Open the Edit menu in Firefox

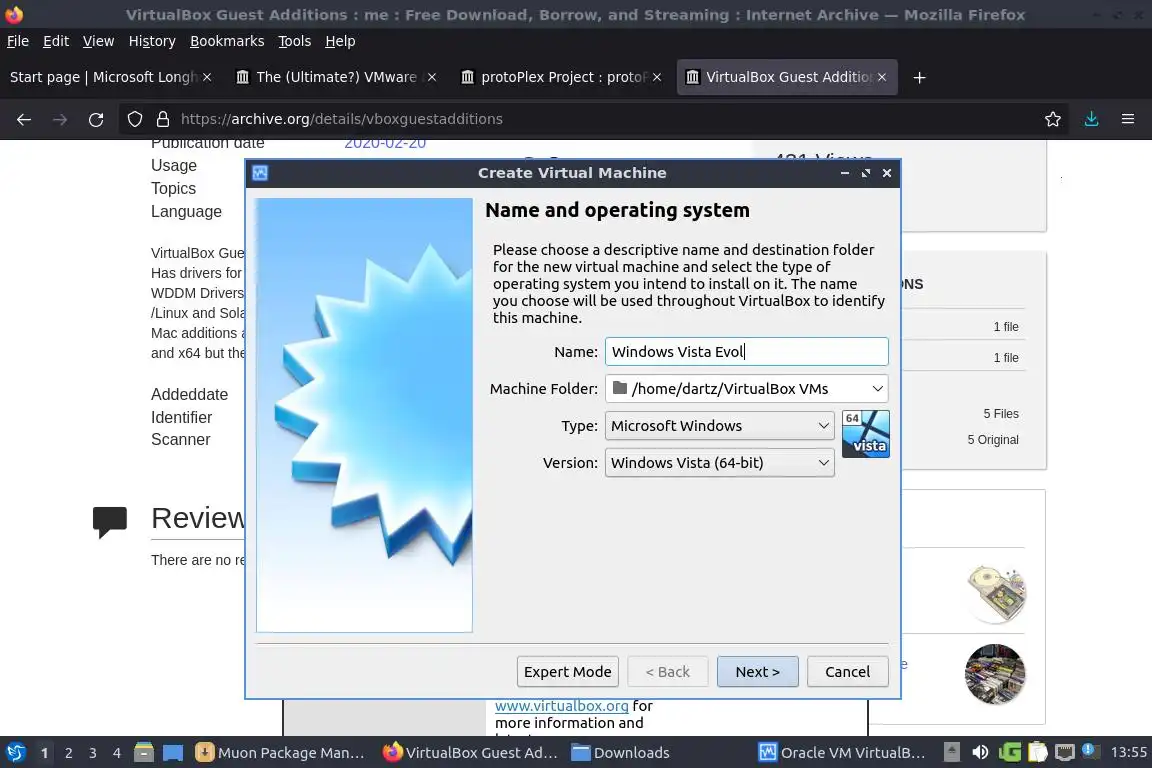(x=56, y=41)
